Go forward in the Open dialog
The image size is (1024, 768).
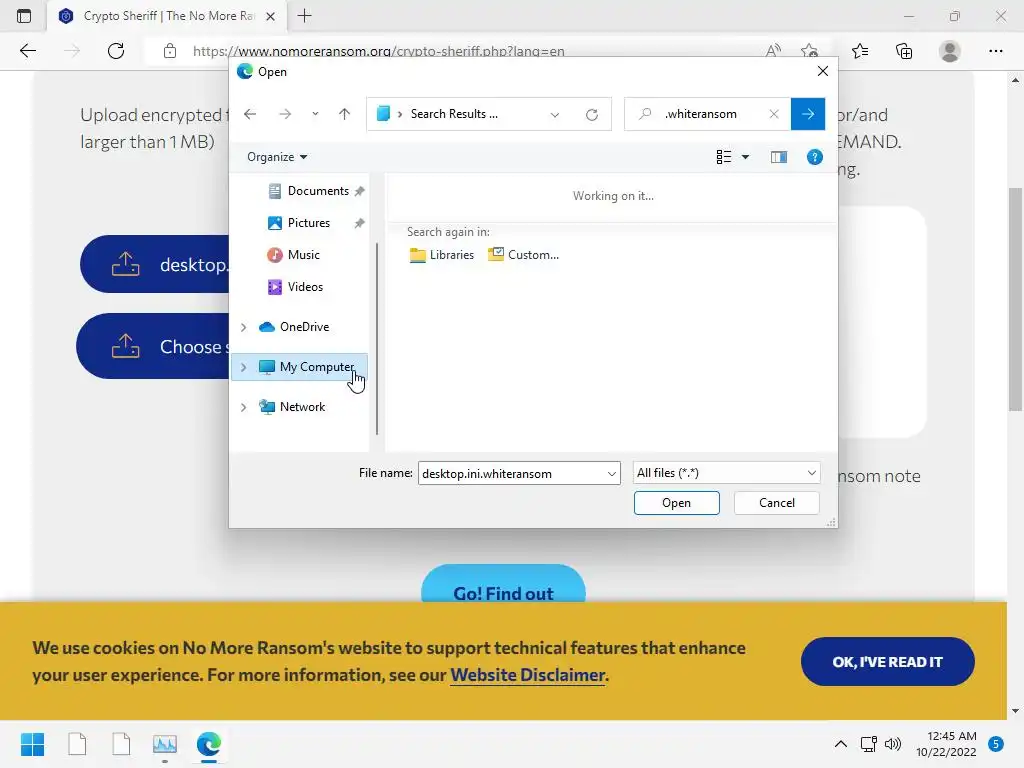(x=285, y=114)
